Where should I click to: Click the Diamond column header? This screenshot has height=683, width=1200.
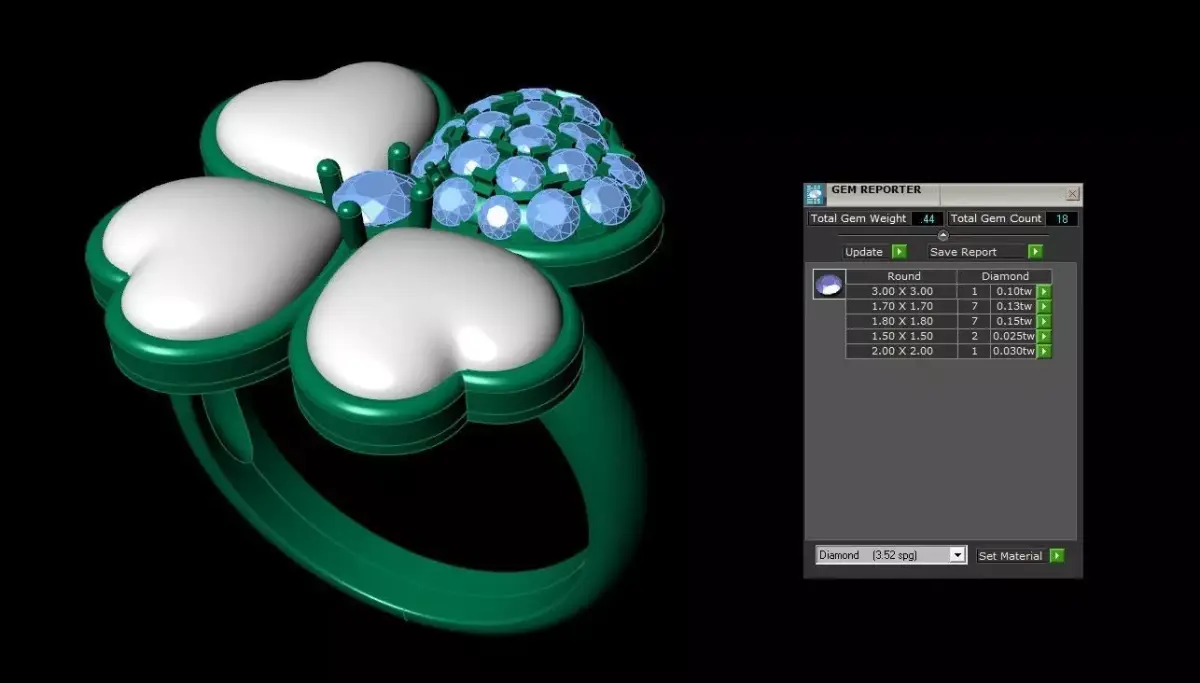coord(1004,276)
